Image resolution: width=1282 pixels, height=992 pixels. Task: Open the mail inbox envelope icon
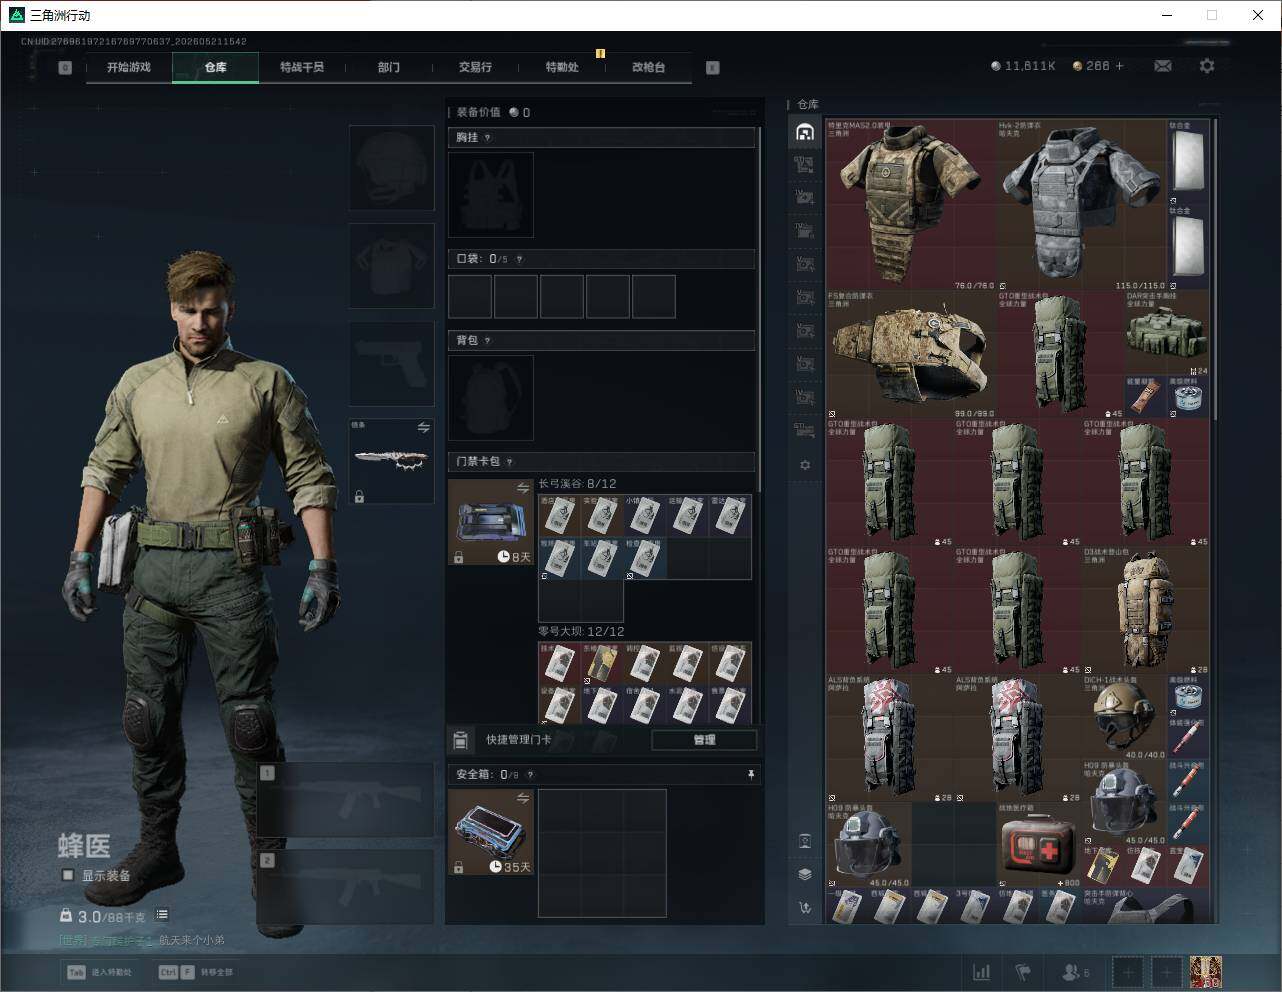1163,66
